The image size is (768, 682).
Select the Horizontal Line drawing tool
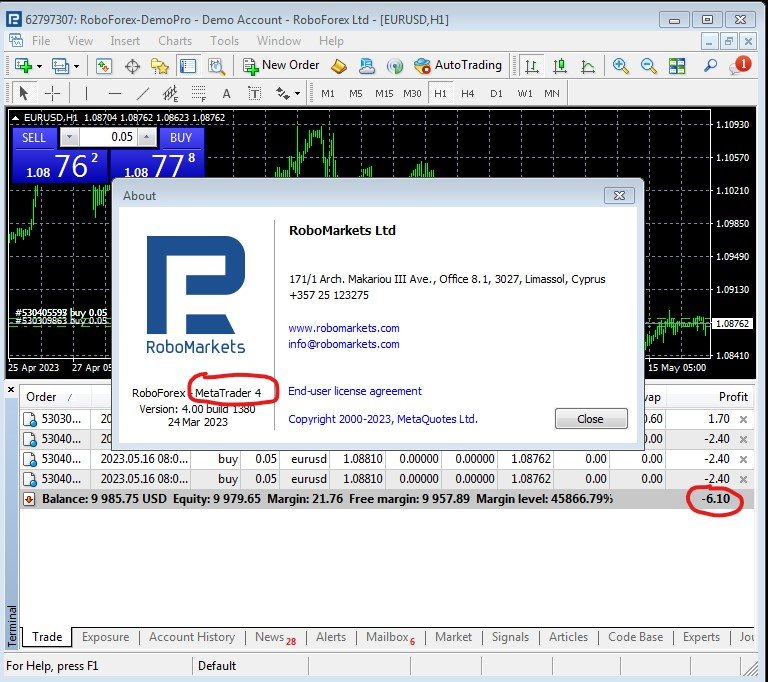[x=115, y=93]
